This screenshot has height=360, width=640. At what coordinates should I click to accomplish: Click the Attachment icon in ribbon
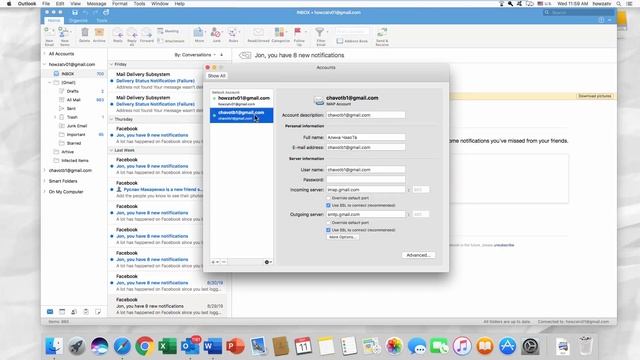click(160, 41)
